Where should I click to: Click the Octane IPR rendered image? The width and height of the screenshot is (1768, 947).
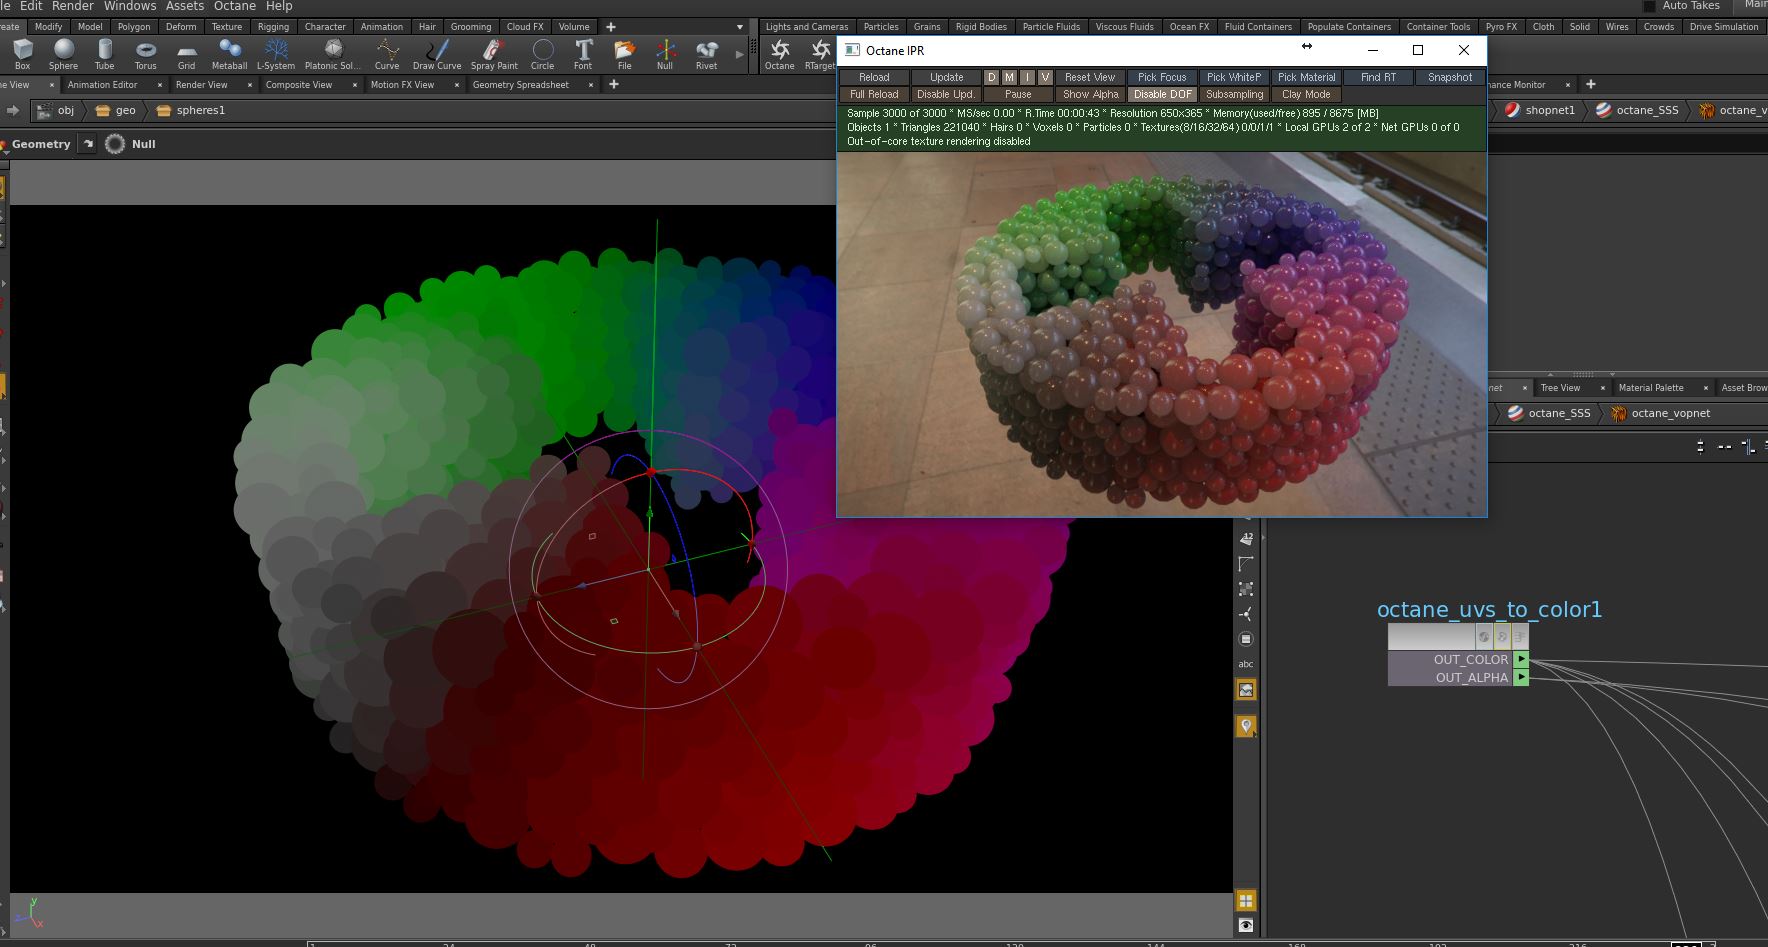tap(1160, 334)
